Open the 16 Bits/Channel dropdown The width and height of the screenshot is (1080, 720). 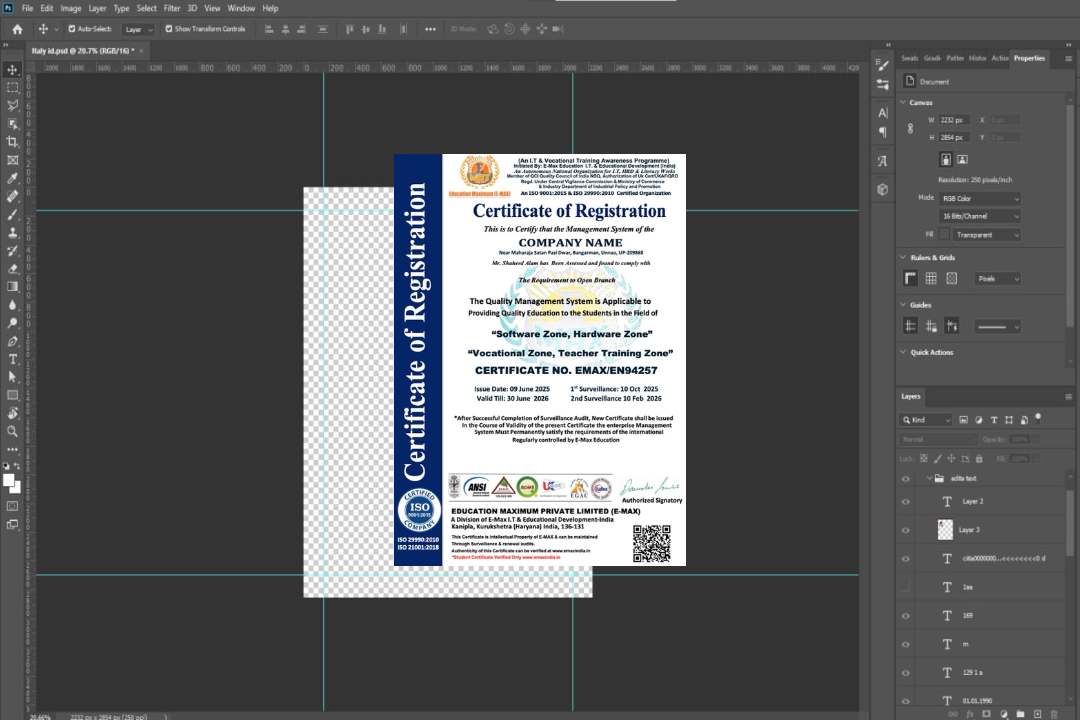tap(979, 216)
